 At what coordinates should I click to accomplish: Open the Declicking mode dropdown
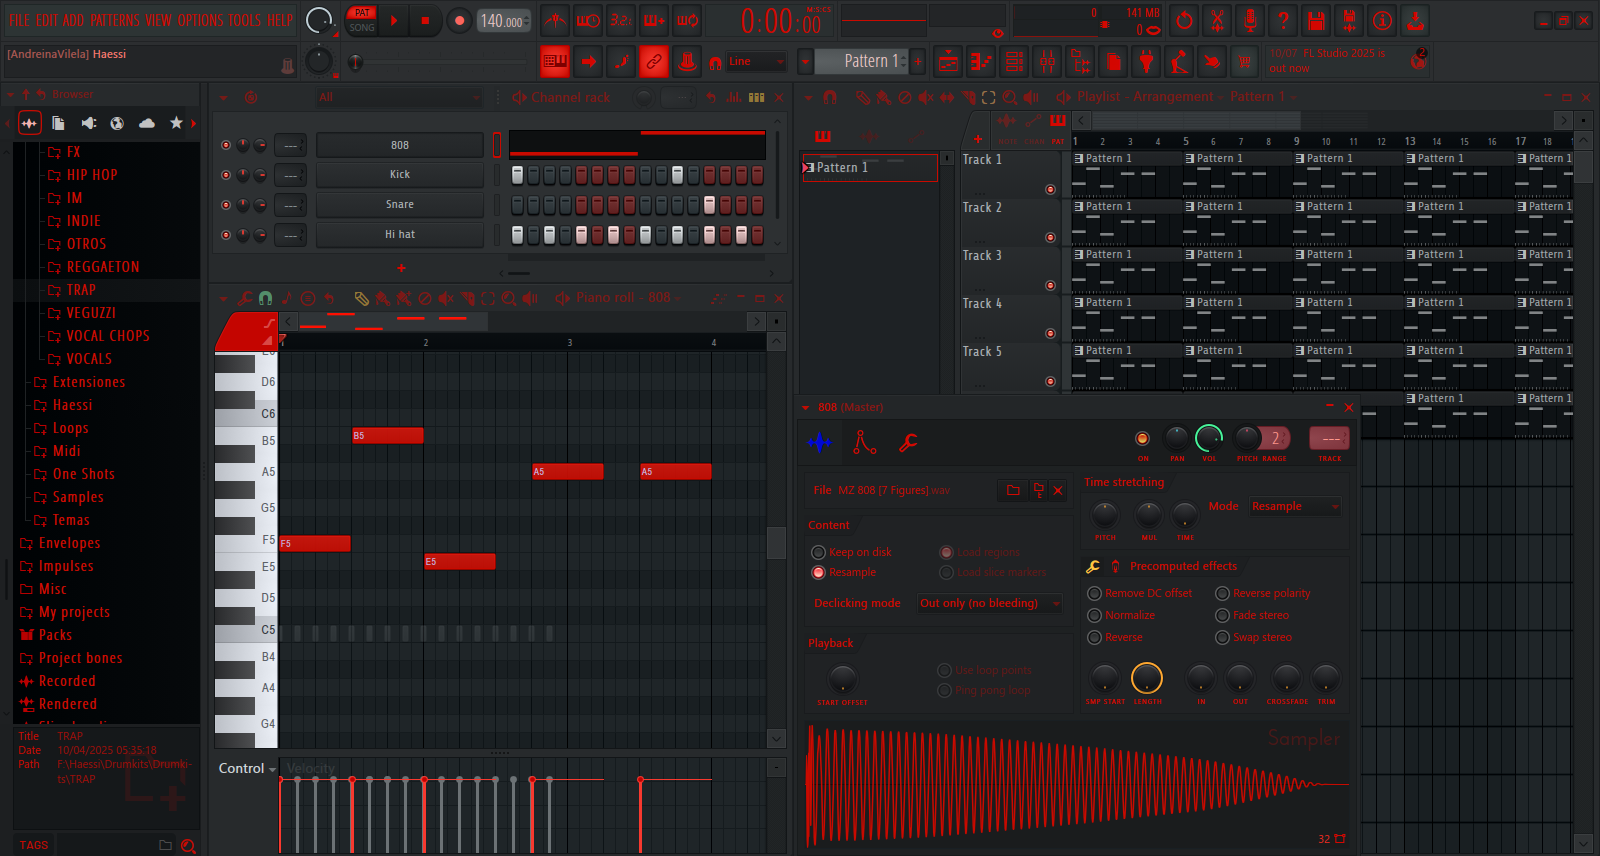990,603
